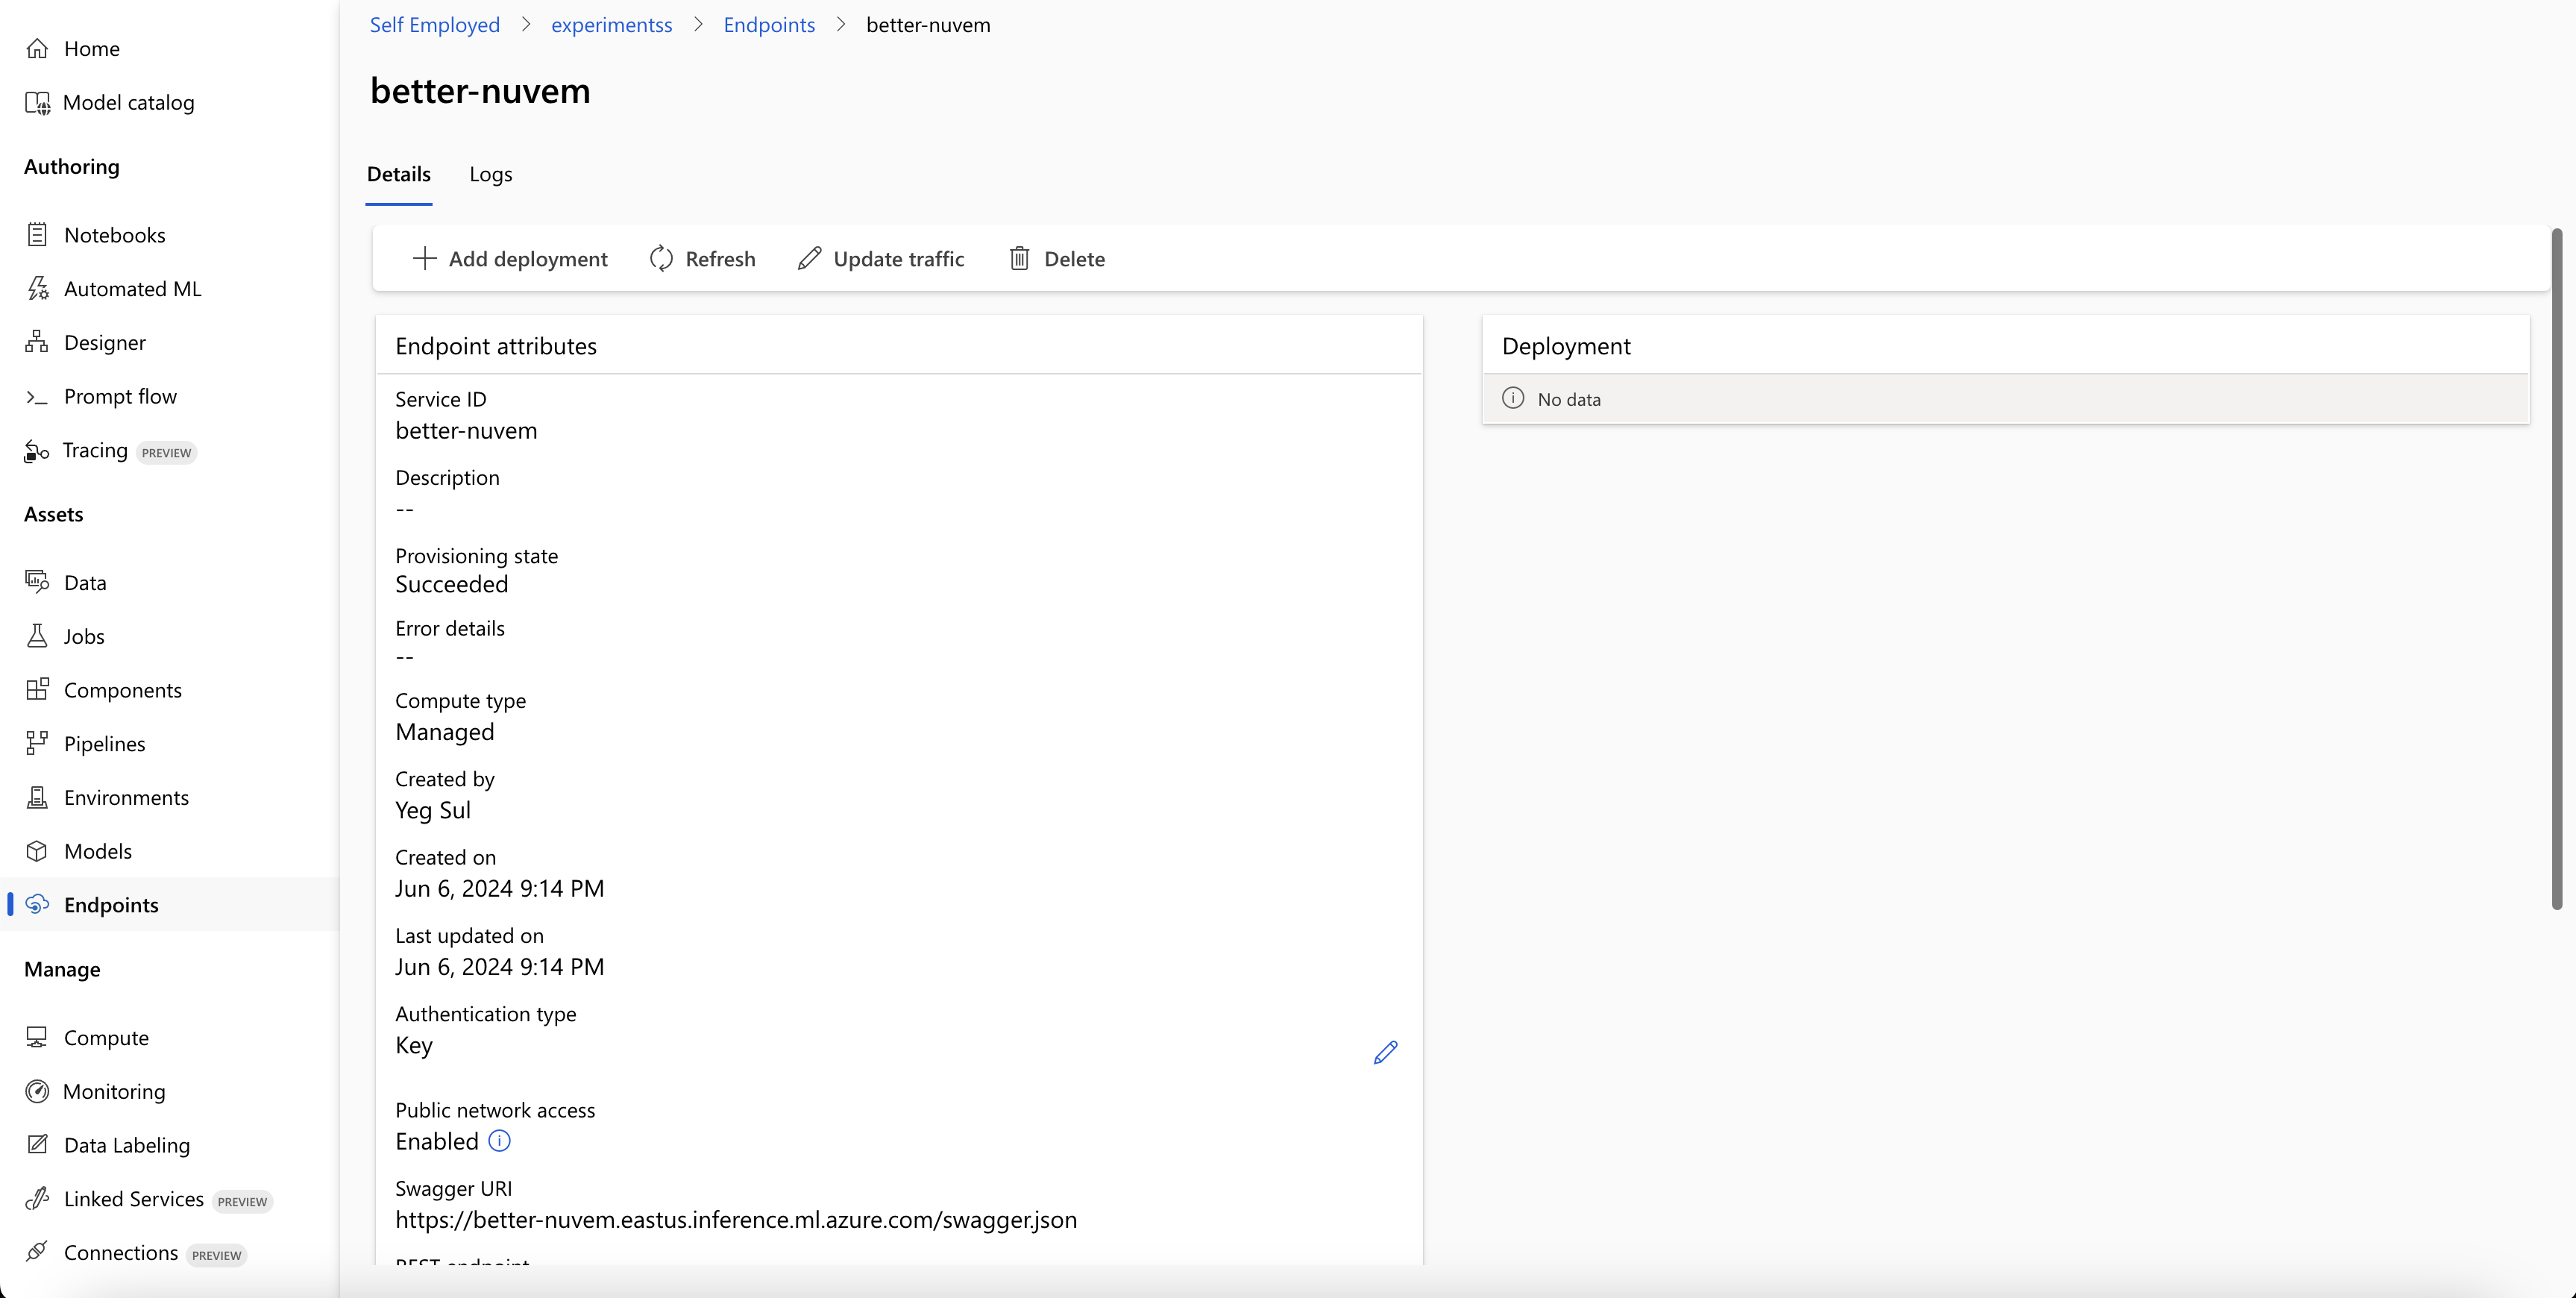This screenshot has height=1298, width=2576.
Task: Edit authentication type with pencil icon
Action: click(1385, 1052)
